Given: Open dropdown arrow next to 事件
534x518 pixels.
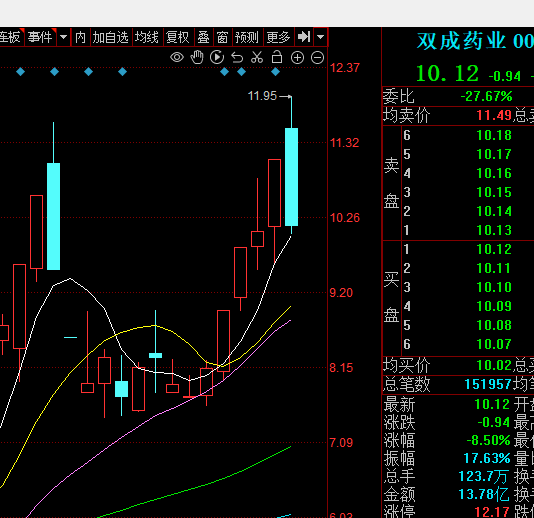Looking at the screenshot, I should (64, 37).
